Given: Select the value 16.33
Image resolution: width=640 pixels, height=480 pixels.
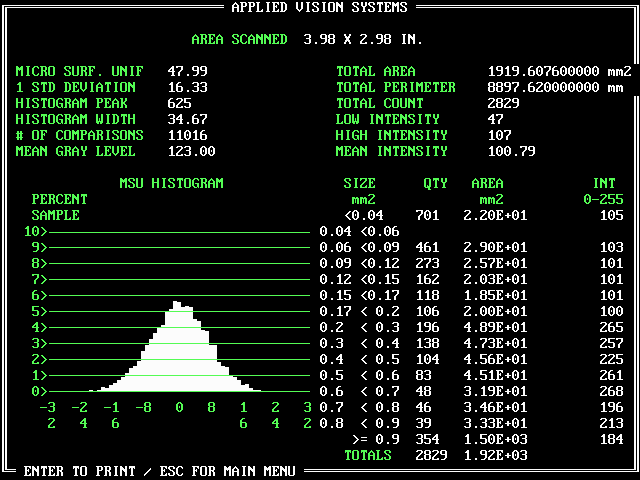Looking at the screenshot, I should (187, 87).
